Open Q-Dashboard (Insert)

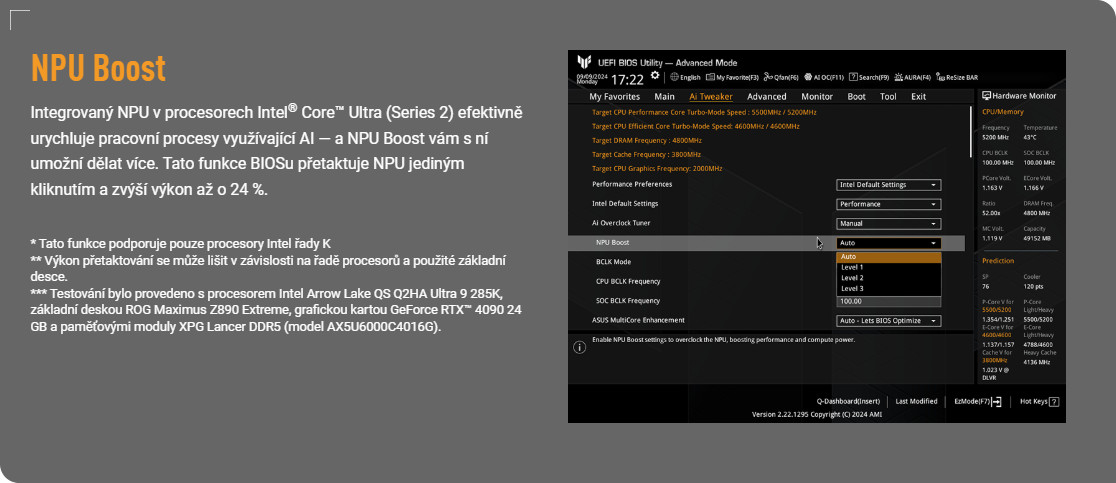pyautogui.click(x=850, y=401)
